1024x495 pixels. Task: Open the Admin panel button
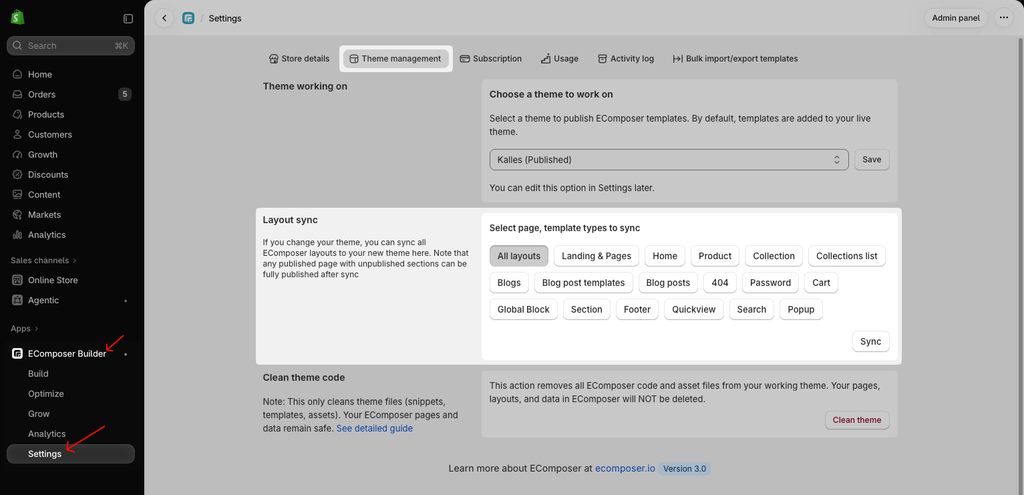click(x=955, y=18)
